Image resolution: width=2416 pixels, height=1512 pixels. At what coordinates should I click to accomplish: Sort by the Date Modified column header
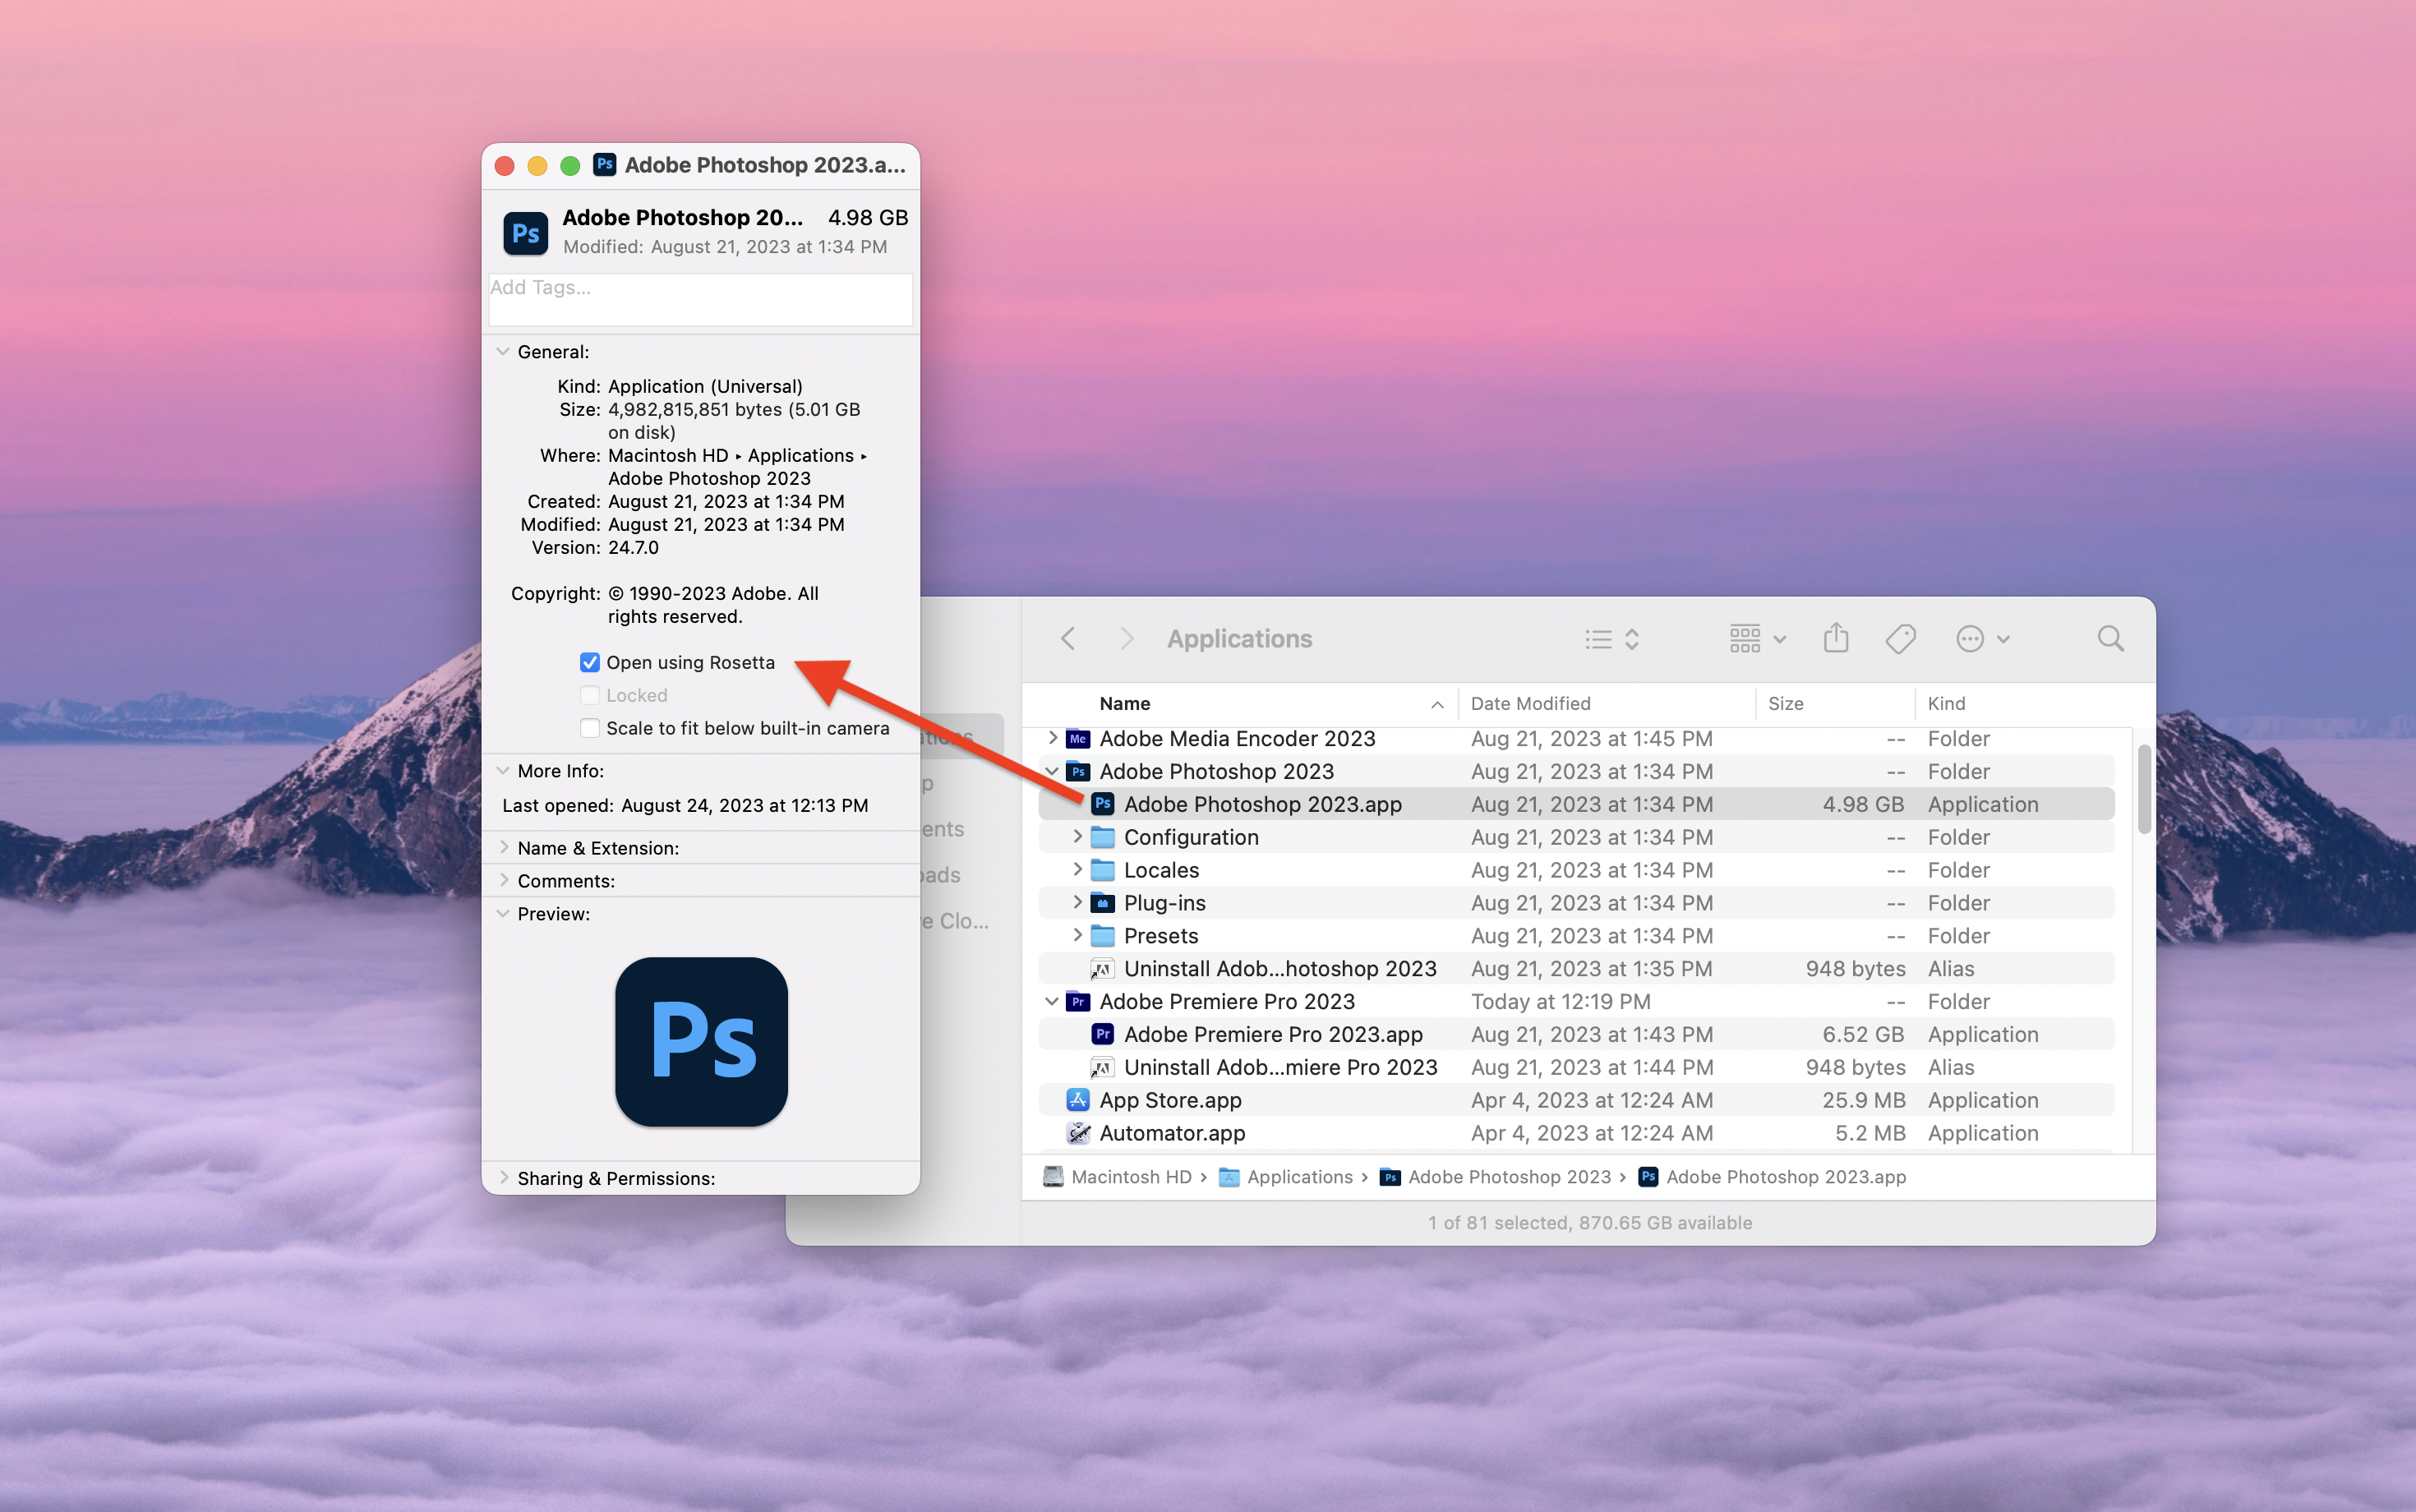tap(1530, 703)
